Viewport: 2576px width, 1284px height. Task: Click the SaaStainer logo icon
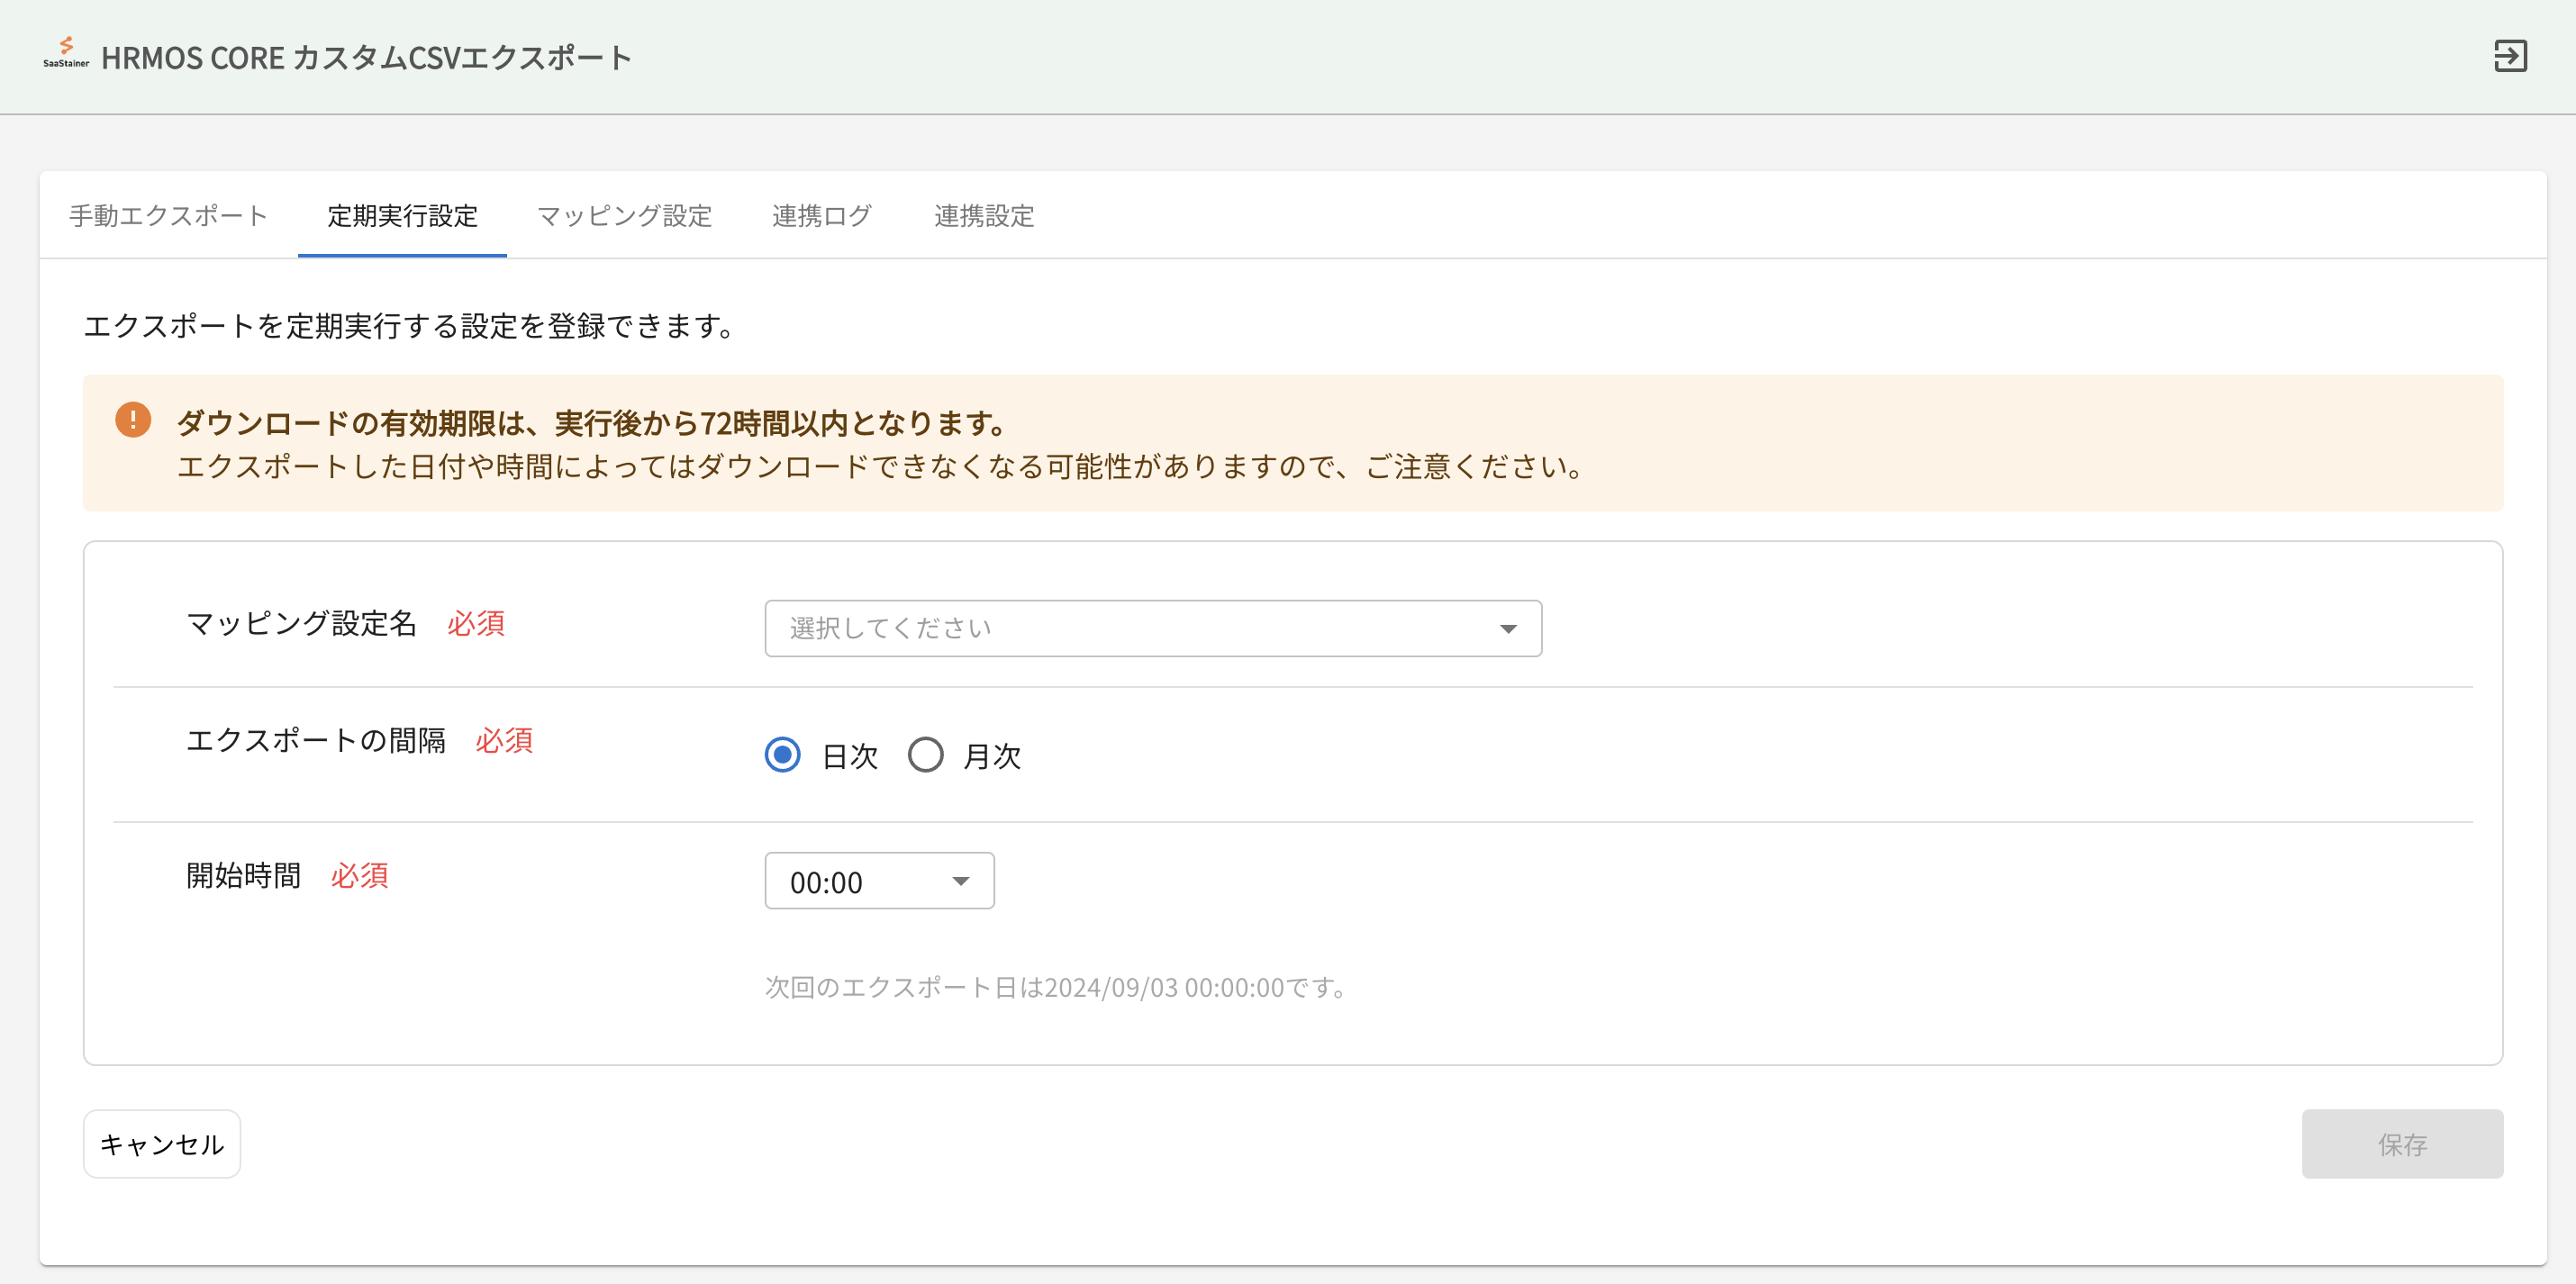point(66,56)
